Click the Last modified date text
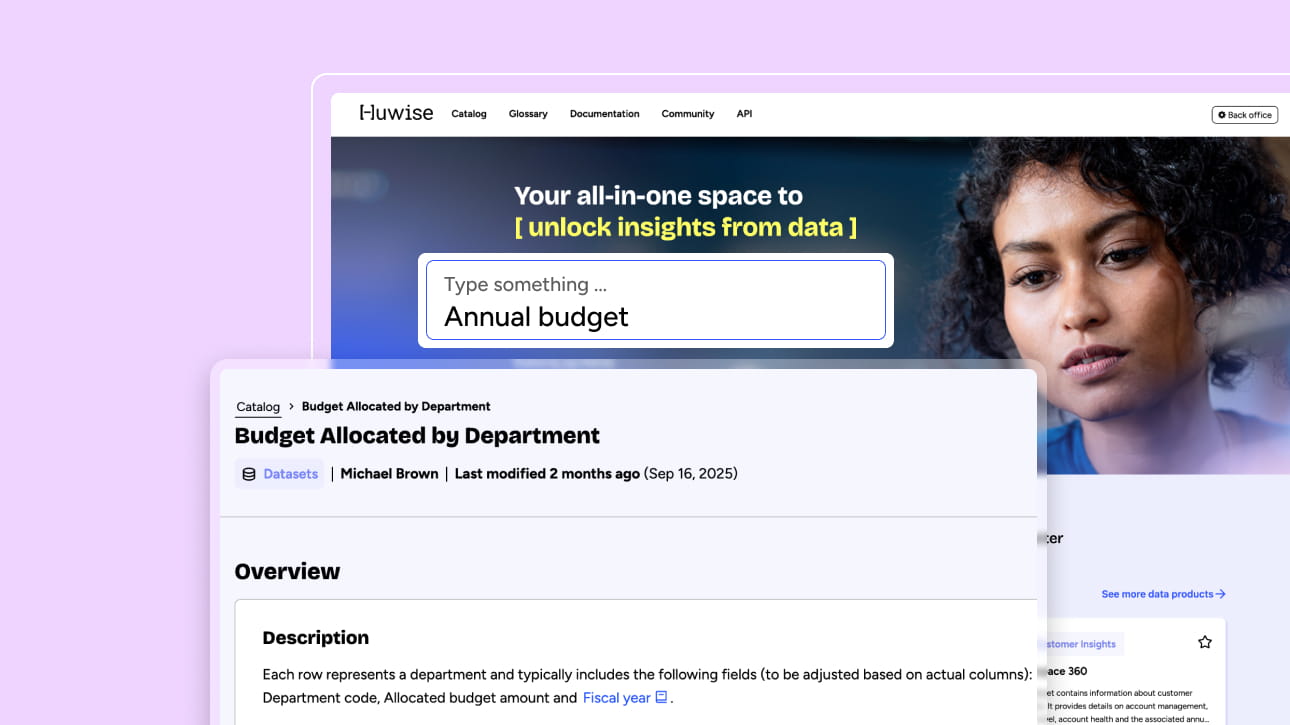1290x725 pixels. (596, 474)
